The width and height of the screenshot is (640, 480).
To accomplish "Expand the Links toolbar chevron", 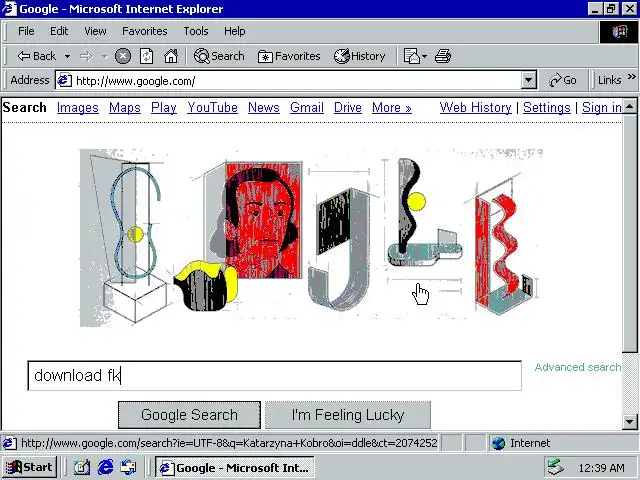I will point(631,77).
